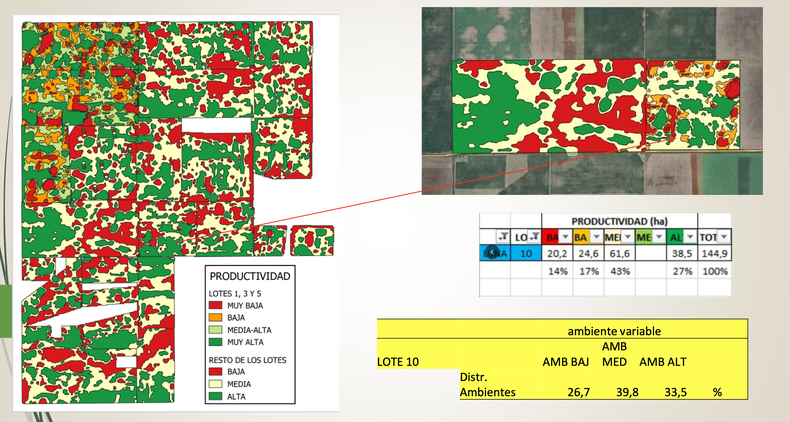Click the cream MEDIA legend swatch
This screenshot has height=422, width=790.
(215, 384)
